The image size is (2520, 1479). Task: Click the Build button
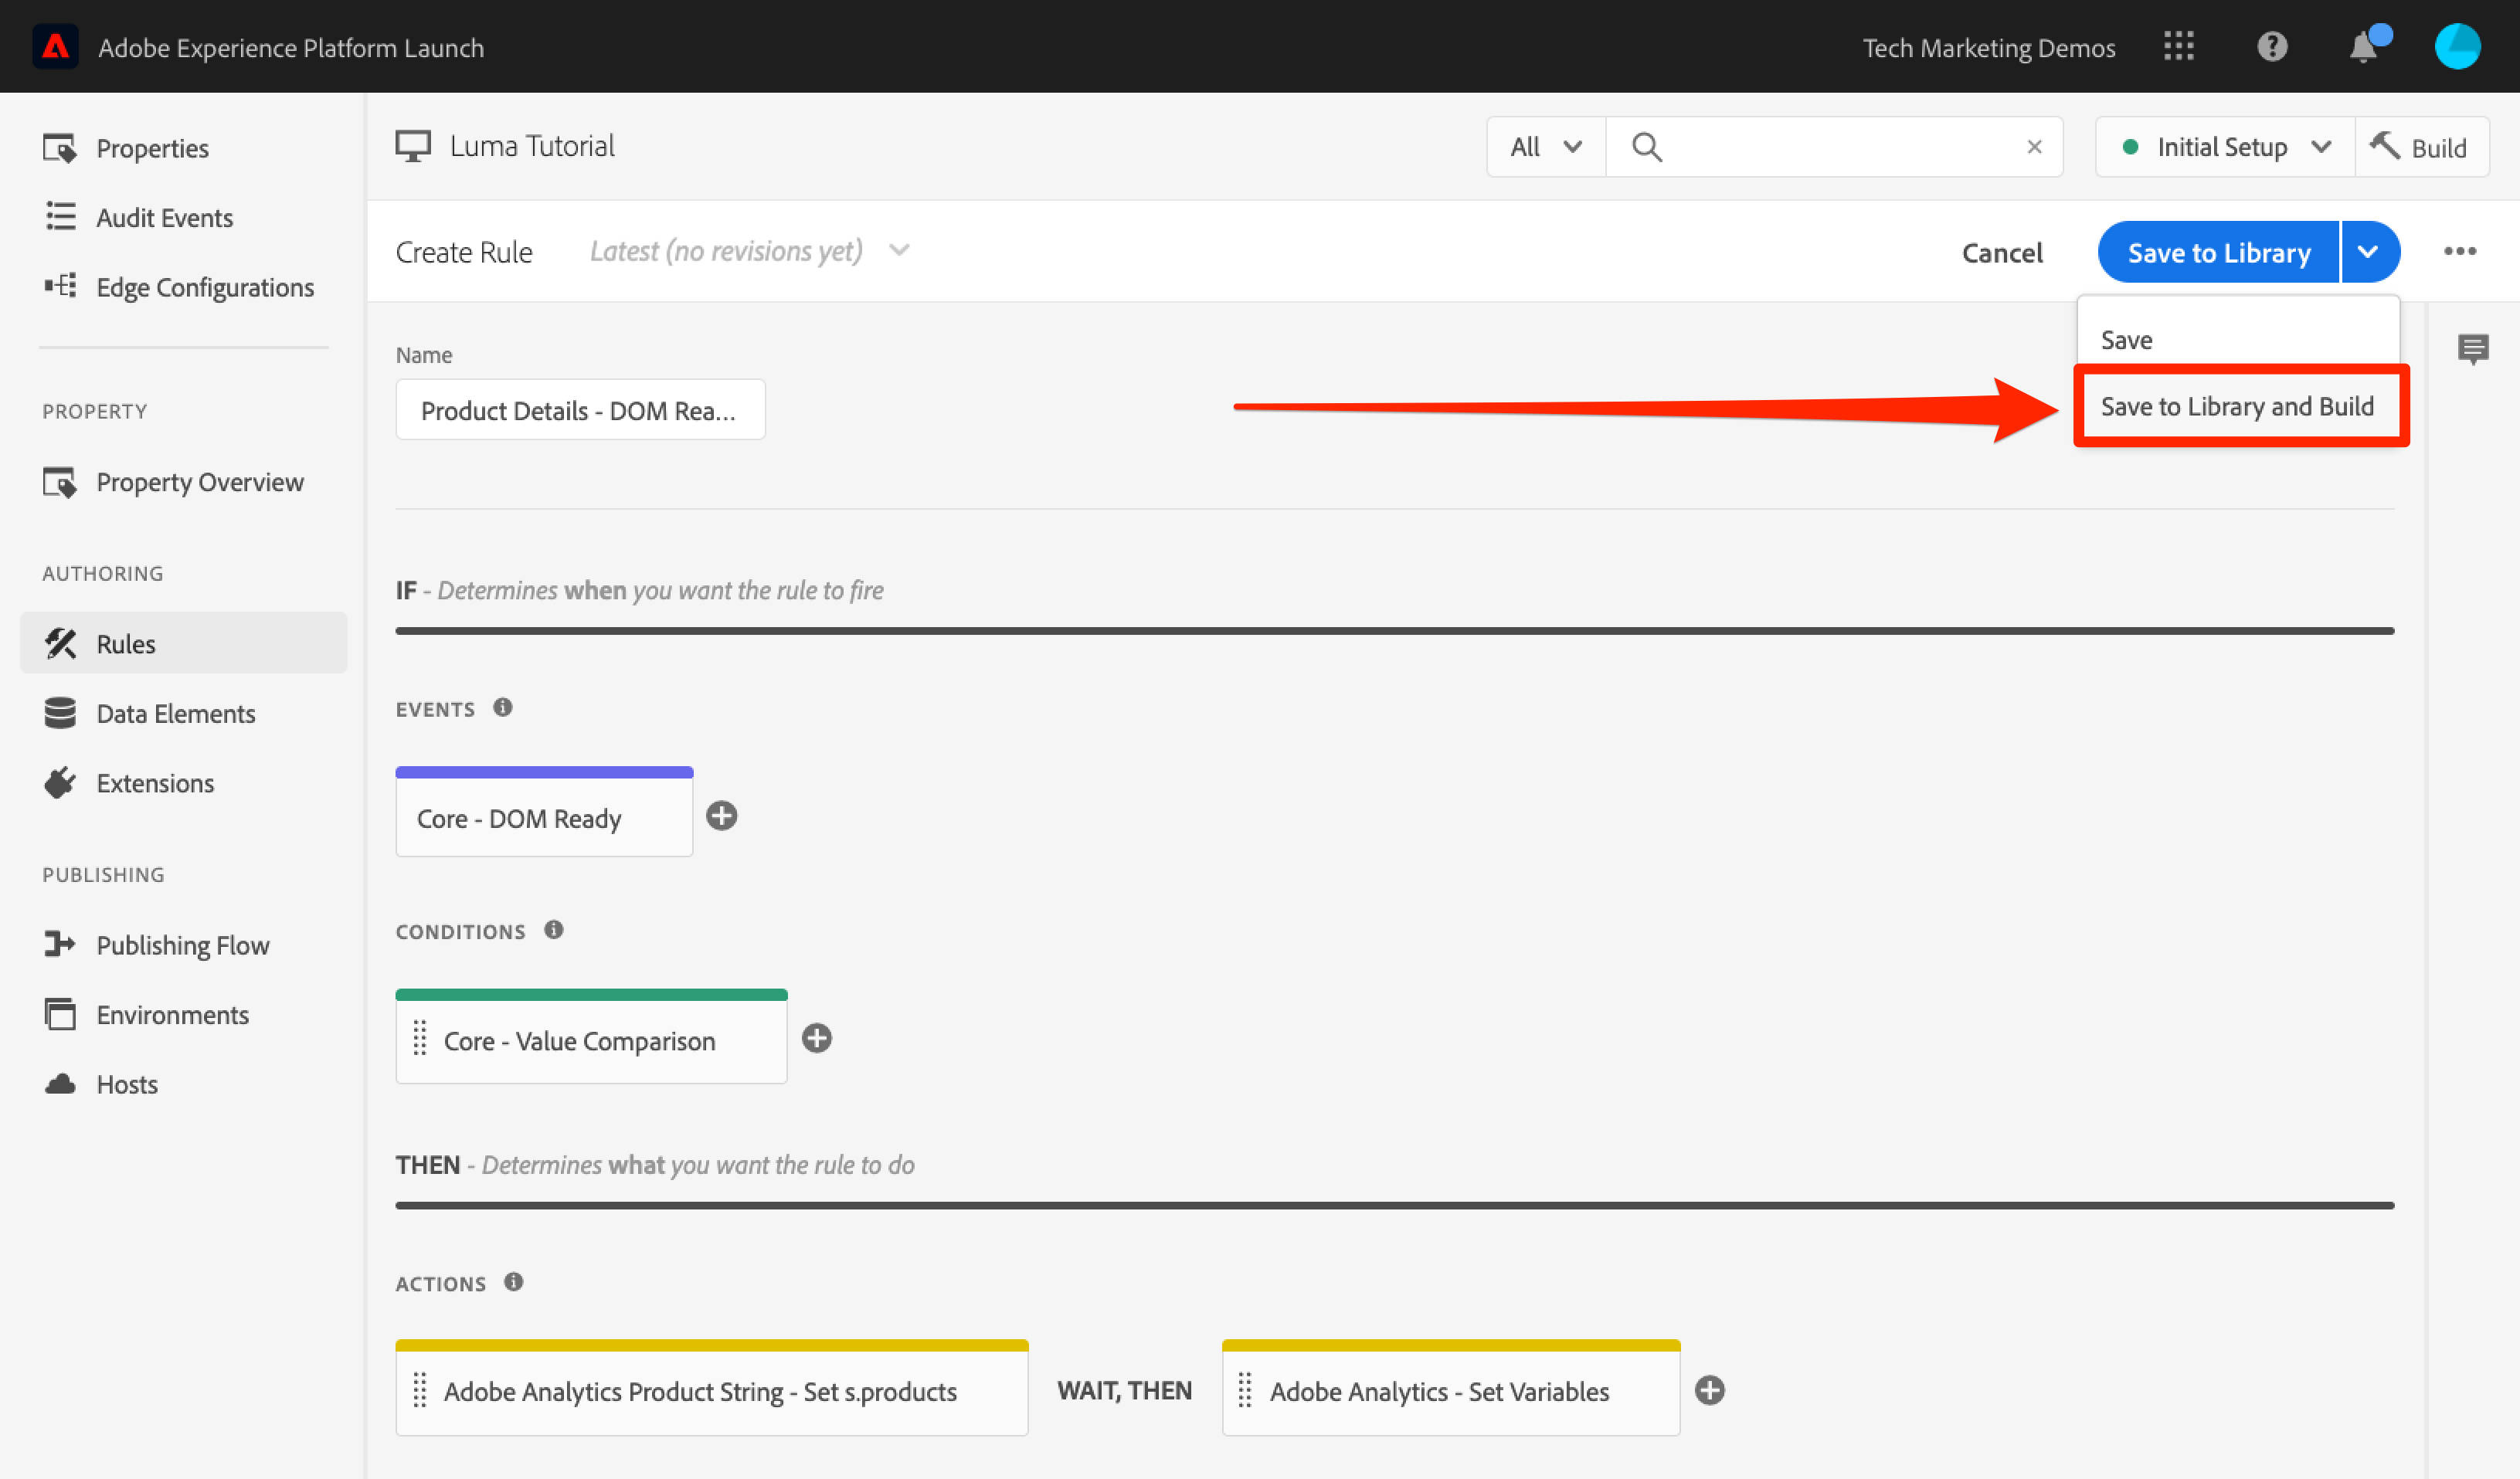[2421, 147]
